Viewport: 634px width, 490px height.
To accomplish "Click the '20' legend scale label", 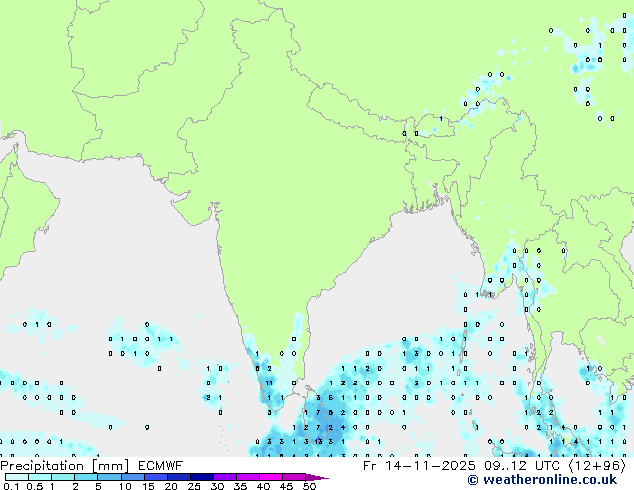I will click(x=171, y=486).
